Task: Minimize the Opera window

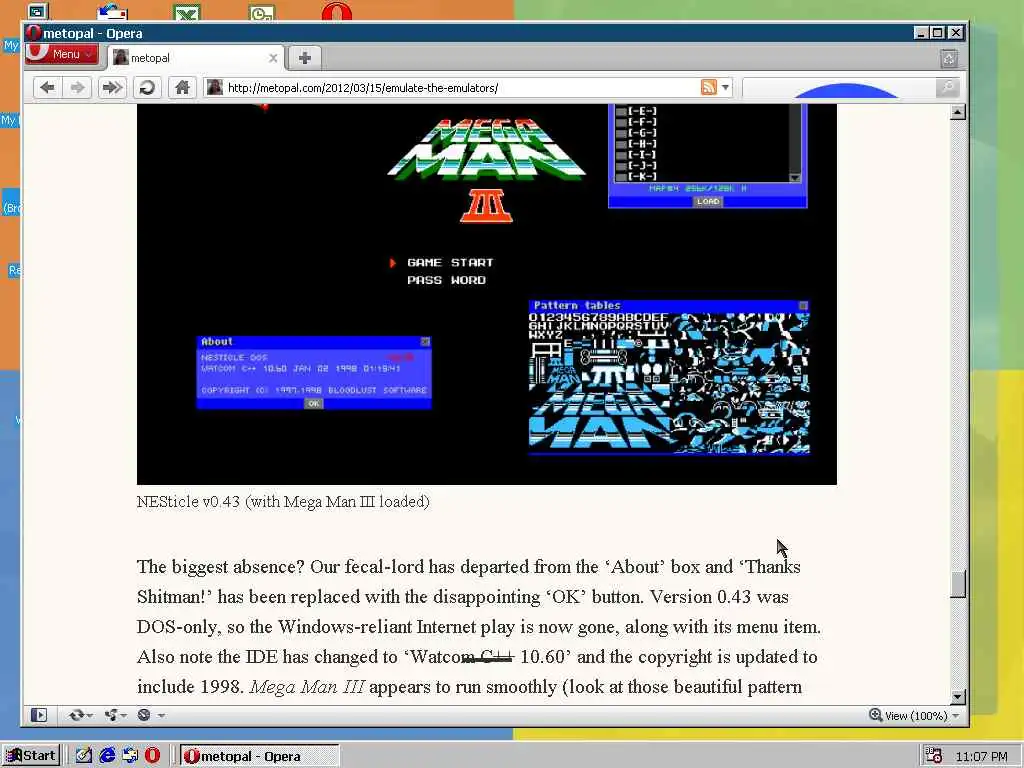Action: [x=921, y=33]
